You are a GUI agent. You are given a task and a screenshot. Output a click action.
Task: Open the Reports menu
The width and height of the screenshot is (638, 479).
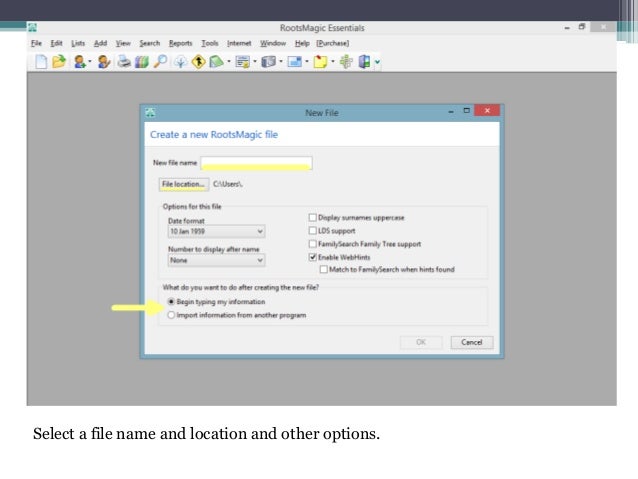181,43
